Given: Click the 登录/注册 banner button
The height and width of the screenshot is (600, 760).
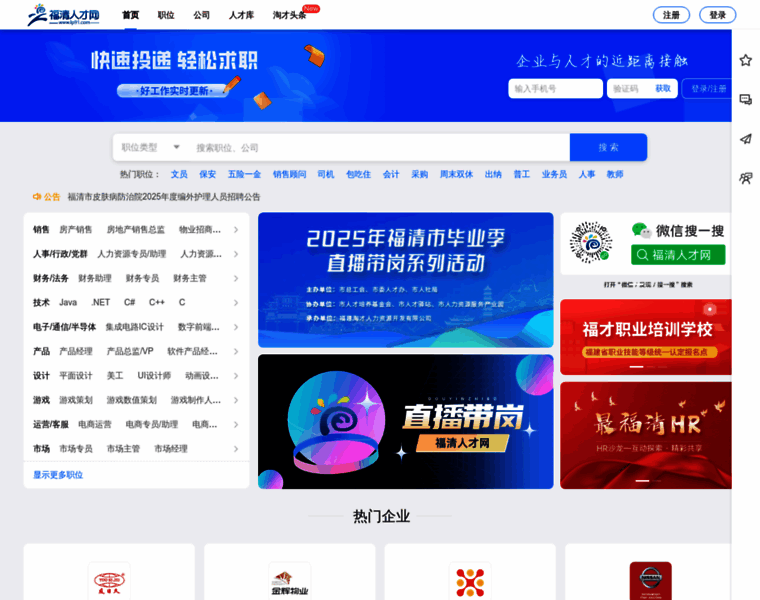Looking at the screenshot, I should (708, 89).
